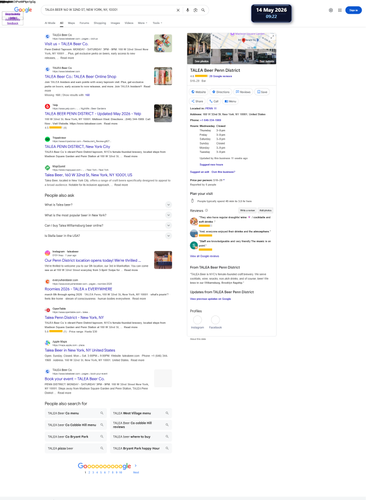Click 'Write a review' button
This screenshot has width=370, height=500.
(247, 210)
